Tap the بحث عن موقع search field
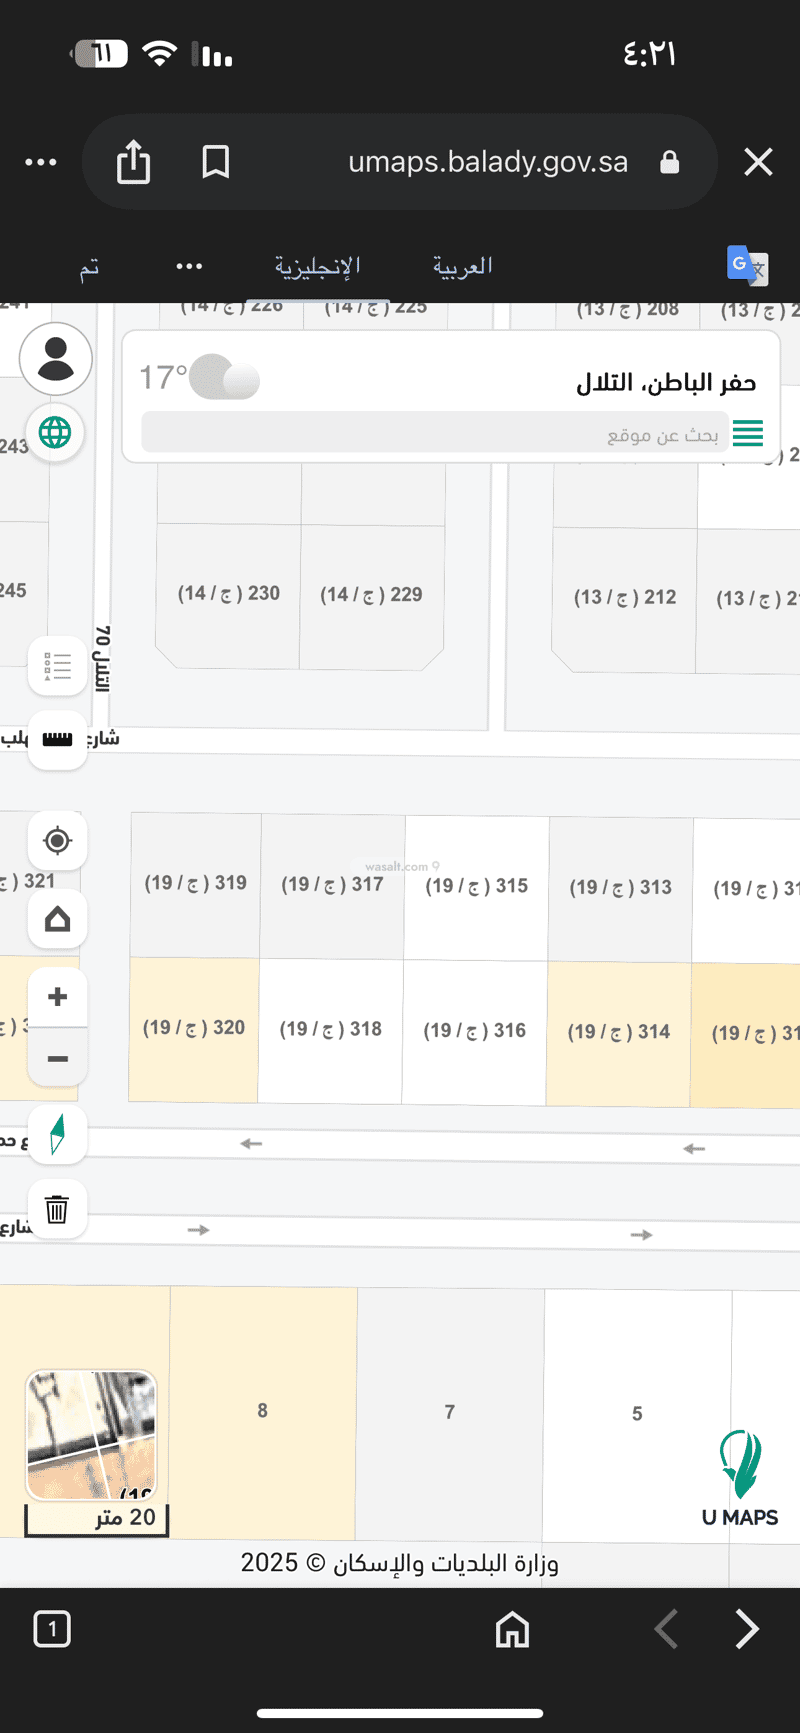 click(x=434, y=433)
